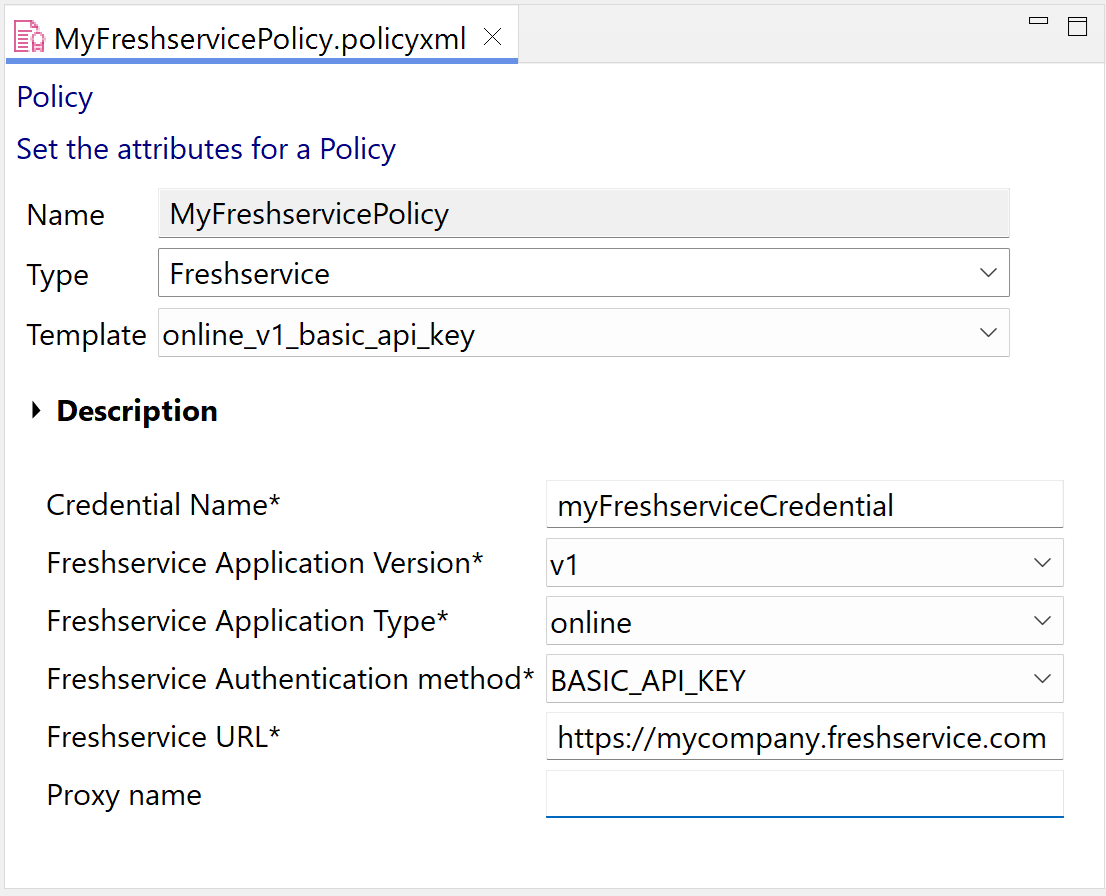Expand the Description section

pyautogui.click(x=36, y=411)
